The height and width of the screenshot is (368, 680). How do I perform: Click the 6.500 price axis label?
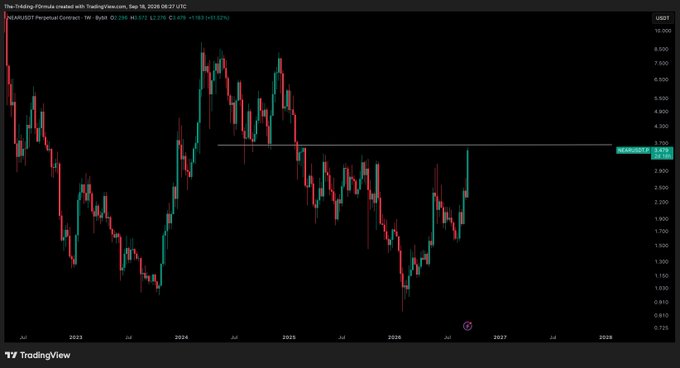[x=661, y=80]
